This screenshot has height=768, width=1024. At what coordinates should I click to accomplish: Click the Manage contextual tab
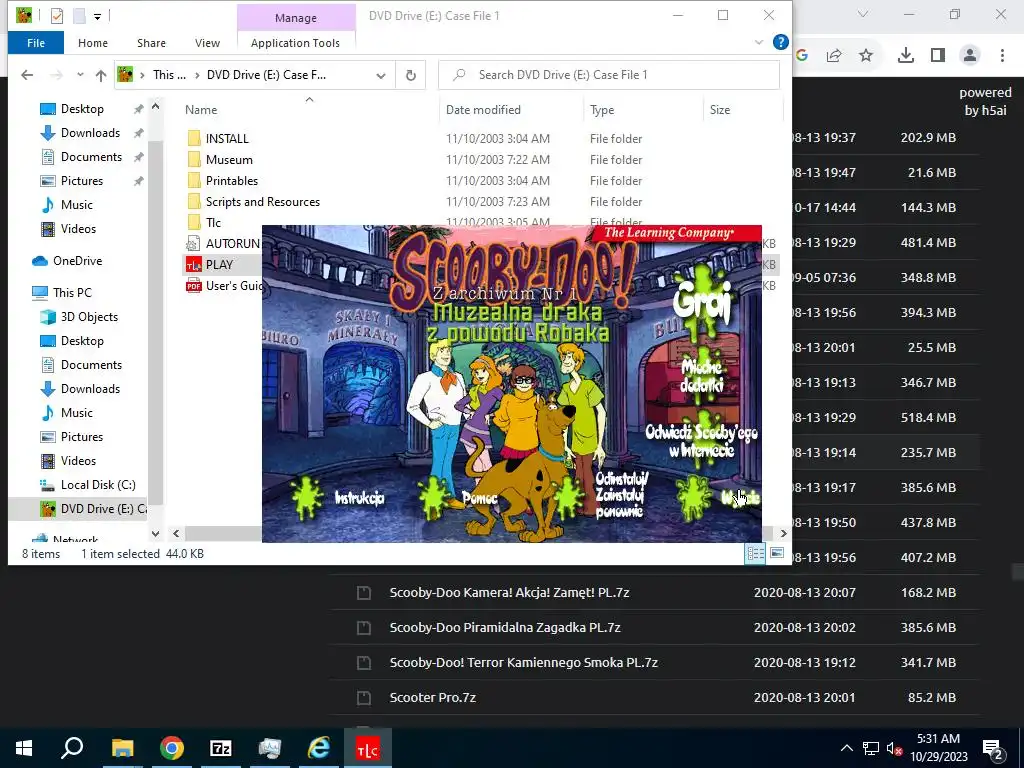296,18
